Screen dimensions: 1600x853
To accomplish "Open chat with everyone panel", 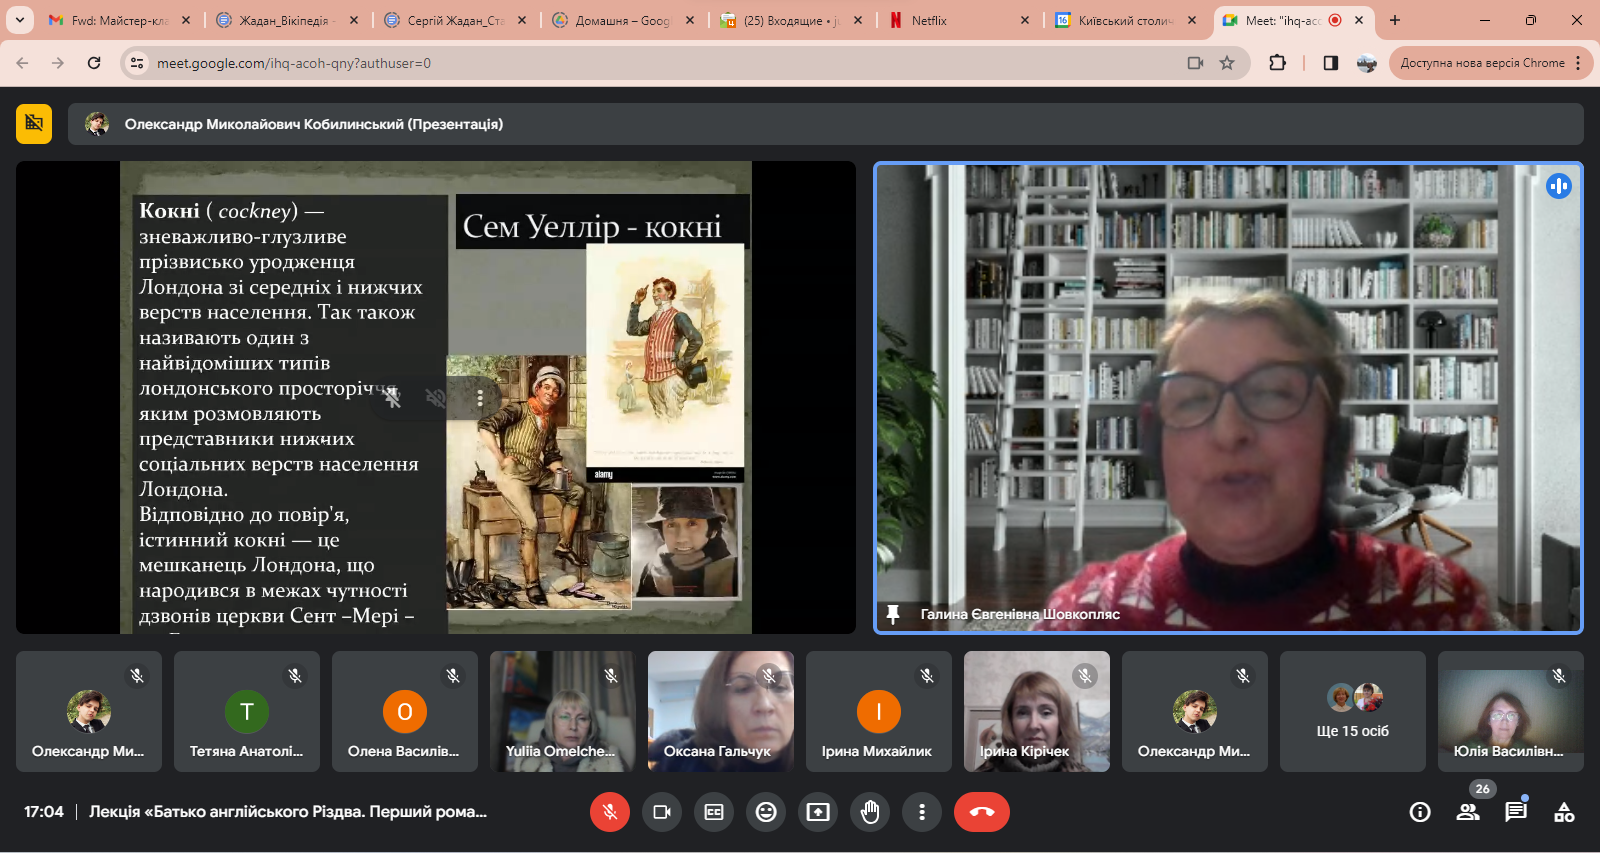I will 1516,812.
